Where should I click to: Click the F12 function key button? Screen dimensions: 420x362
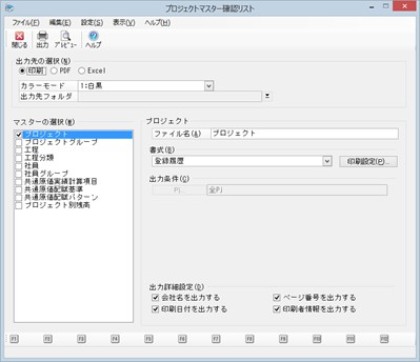(384, 339)
